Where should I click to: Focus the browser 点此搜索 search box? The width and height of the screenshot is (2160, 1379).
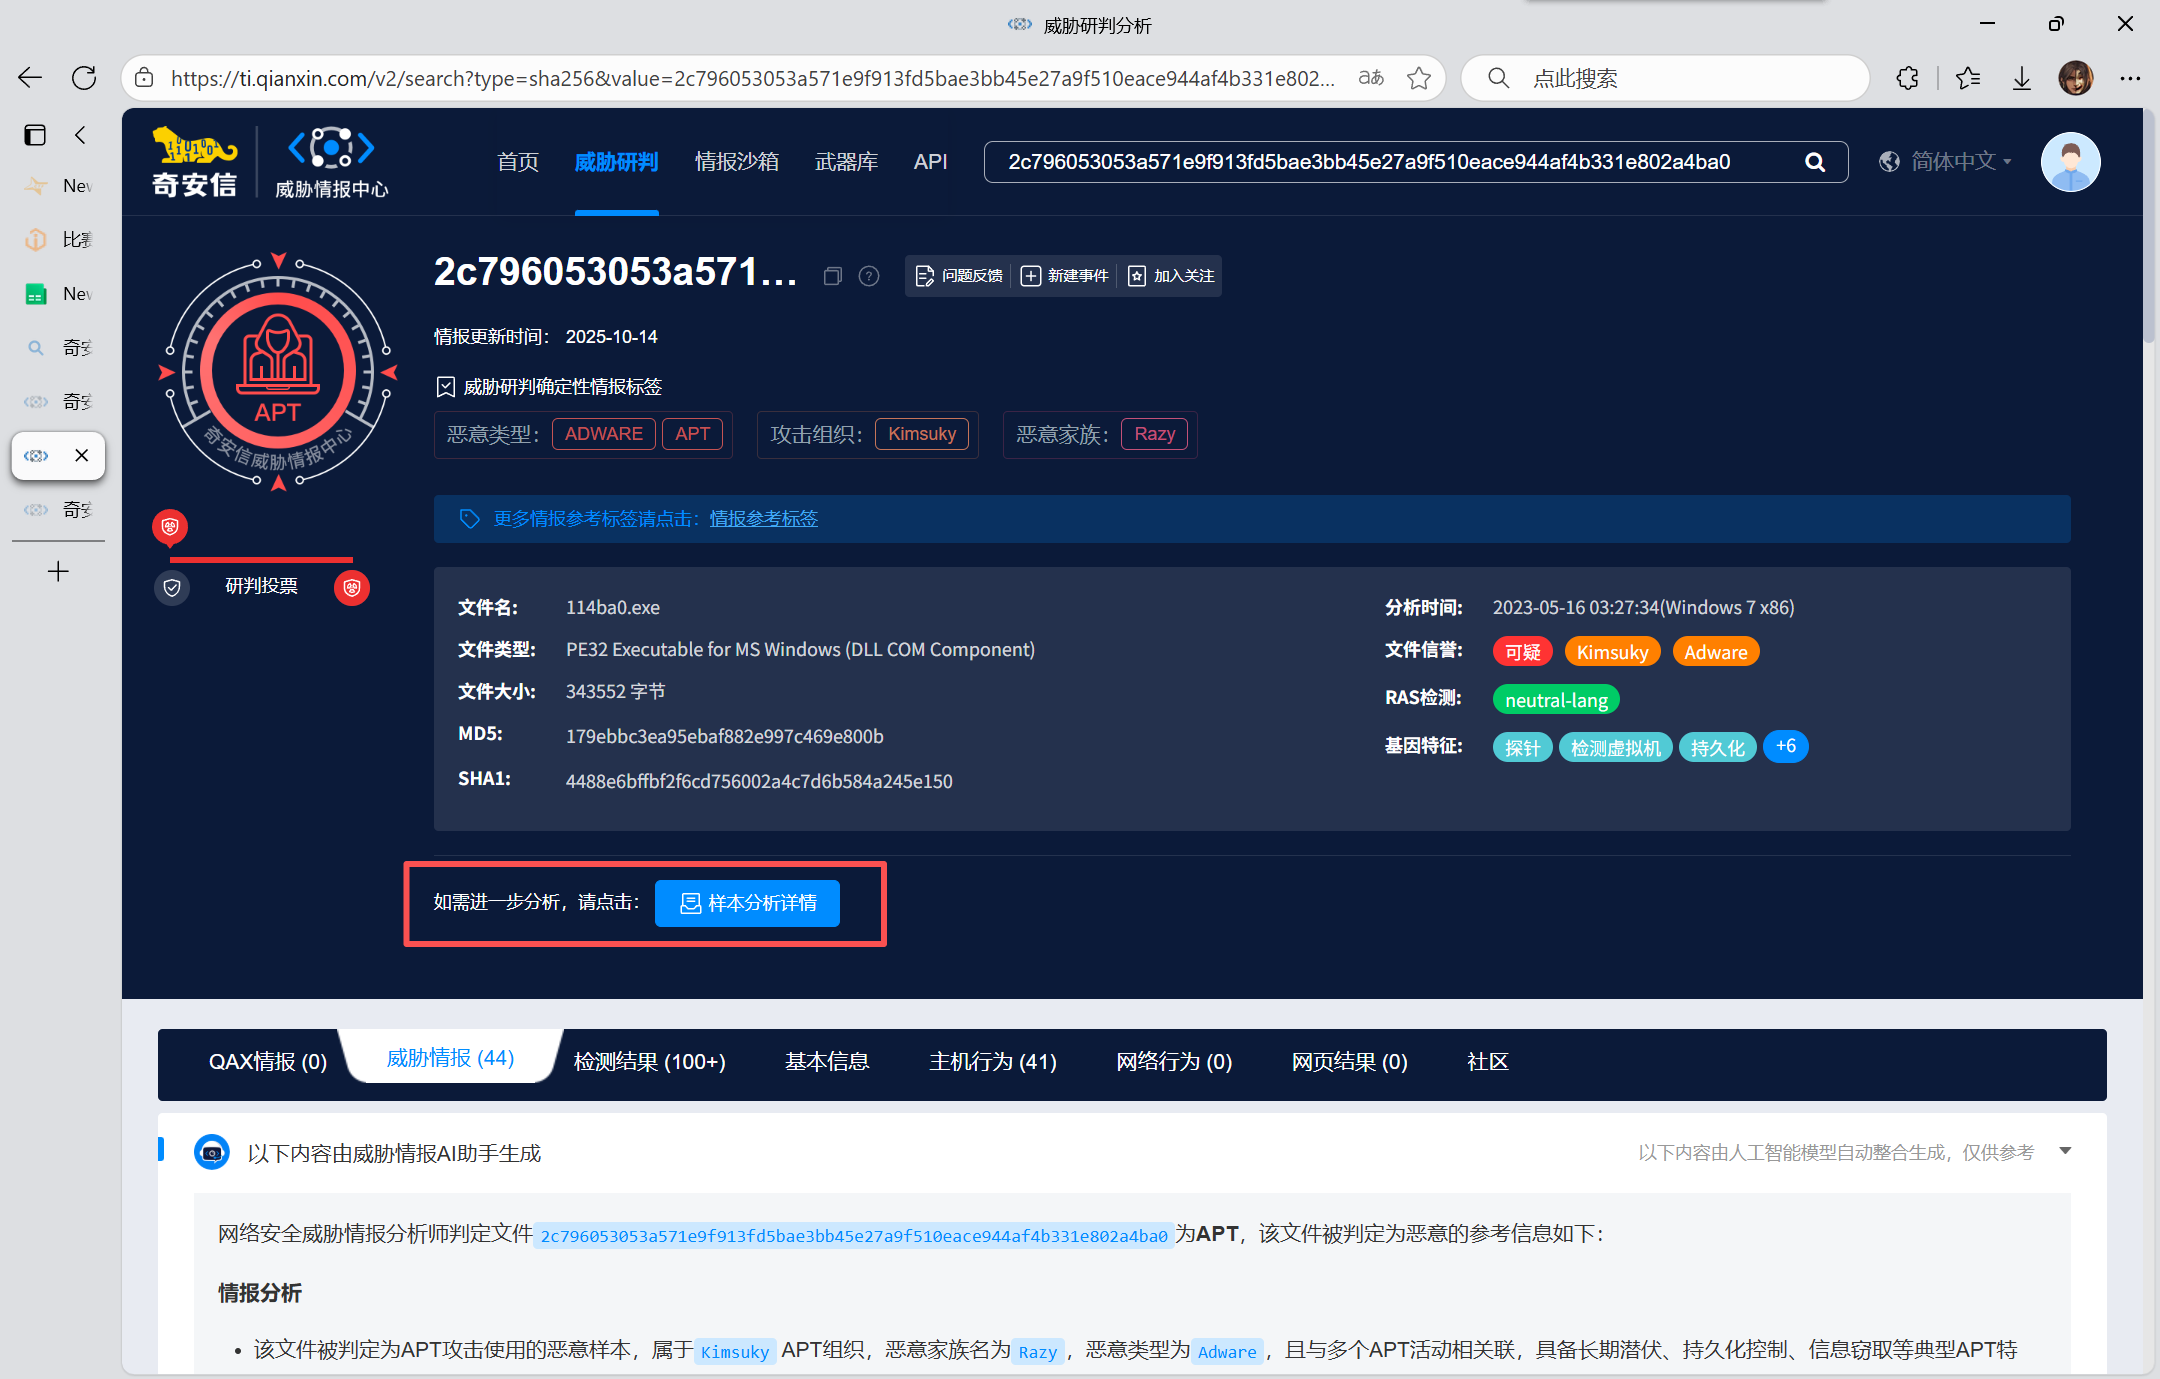tap(1665, 78)
